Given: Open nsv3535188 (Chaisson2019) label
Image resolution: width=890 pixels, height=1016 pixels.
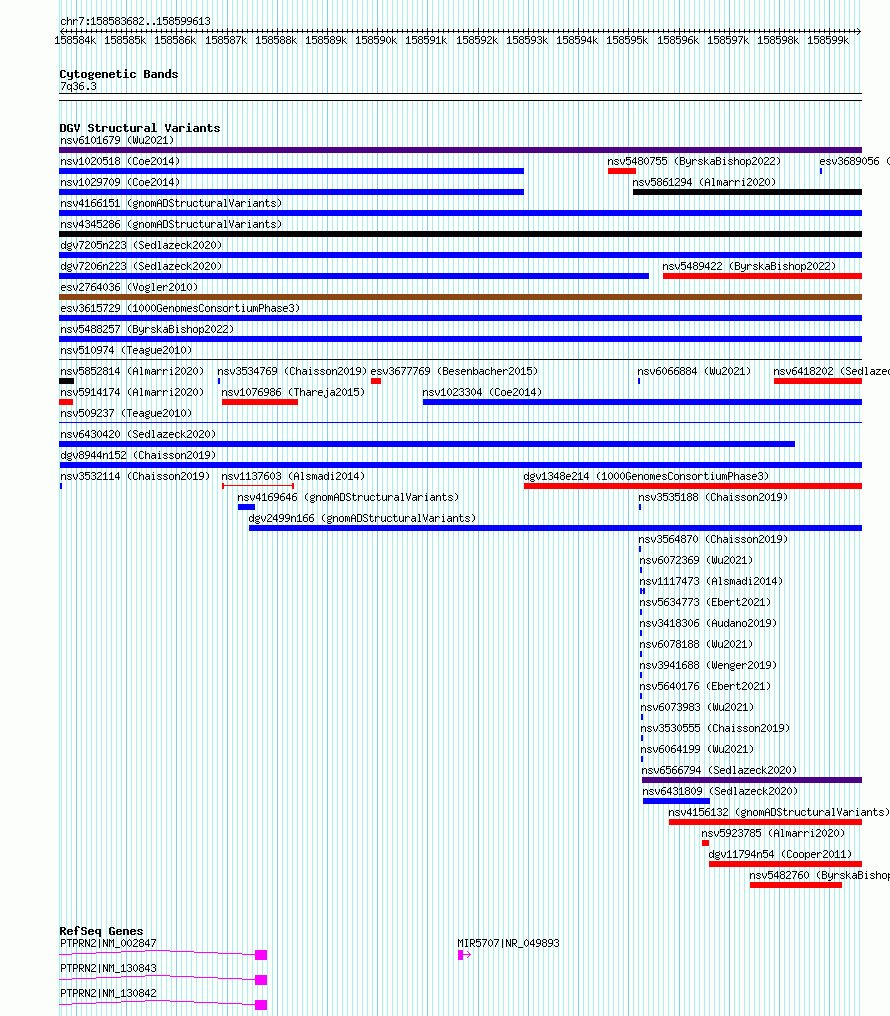Looking at the screenshot, I should coord(713,498).
